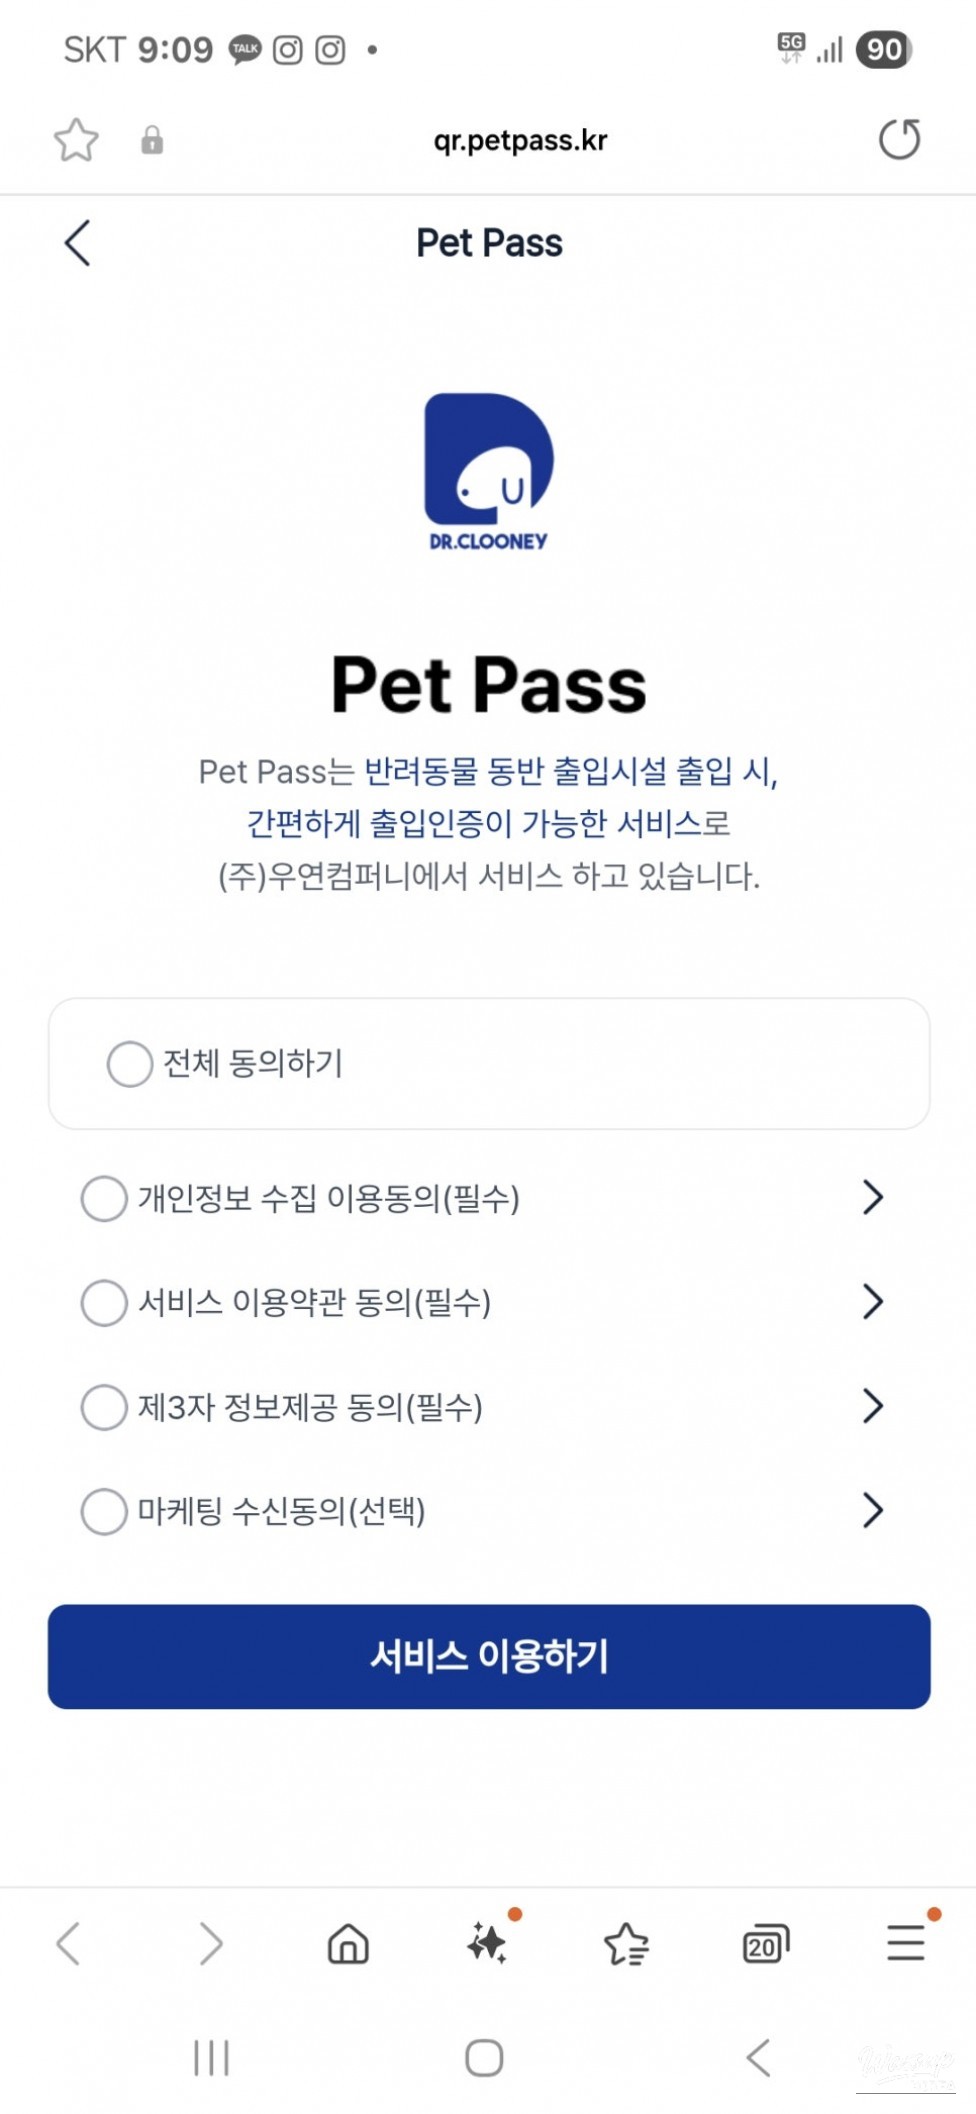Bookmark this page with the star icon
This screenshot has height=2114, width=976.
click(76, 140)
